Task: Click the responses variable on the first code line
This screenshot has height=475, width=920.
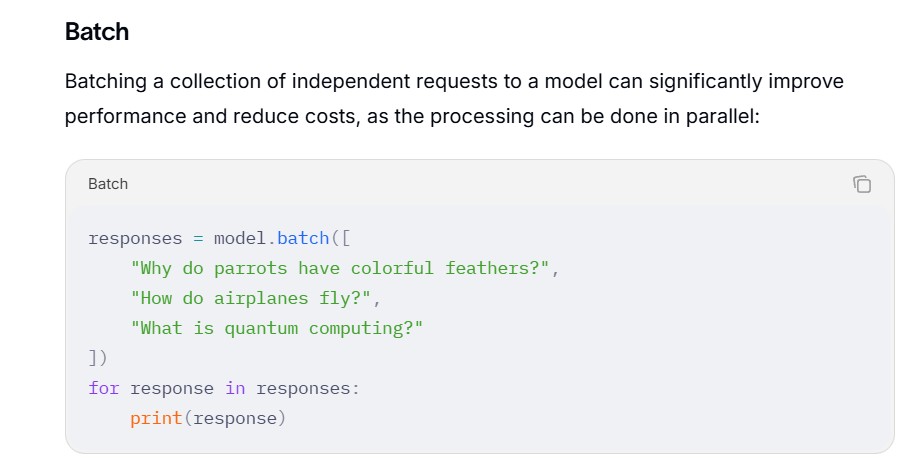Action: (136, 239)
